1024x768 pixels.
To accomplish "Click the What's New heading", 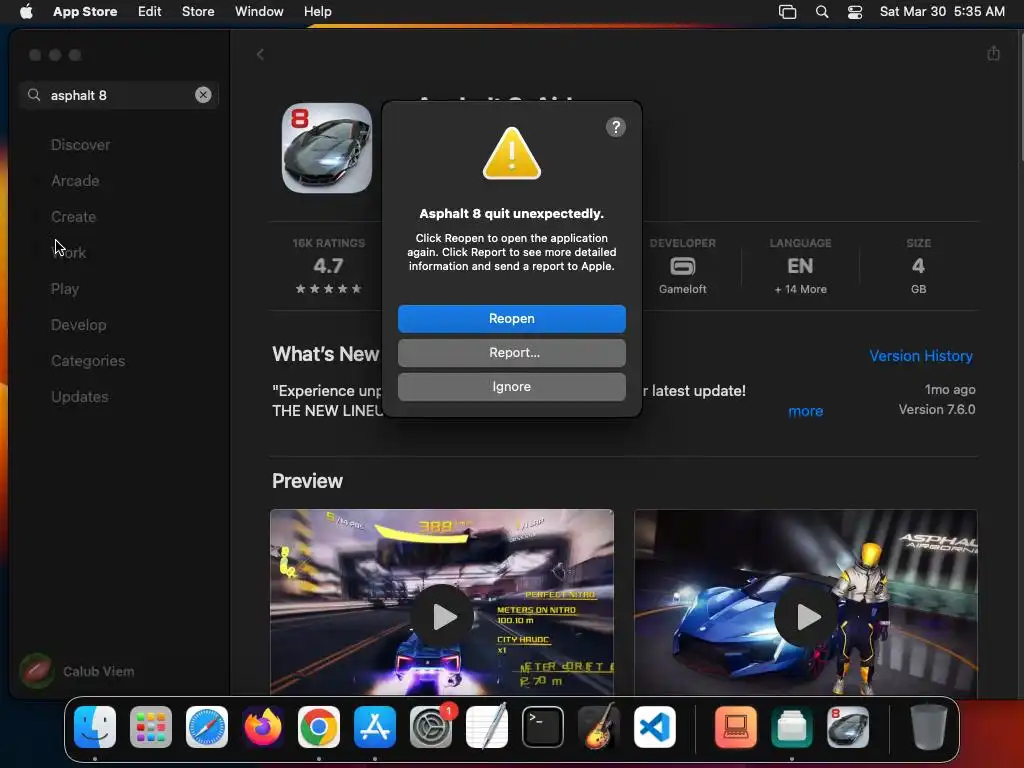I will click(x=325, y=354).
